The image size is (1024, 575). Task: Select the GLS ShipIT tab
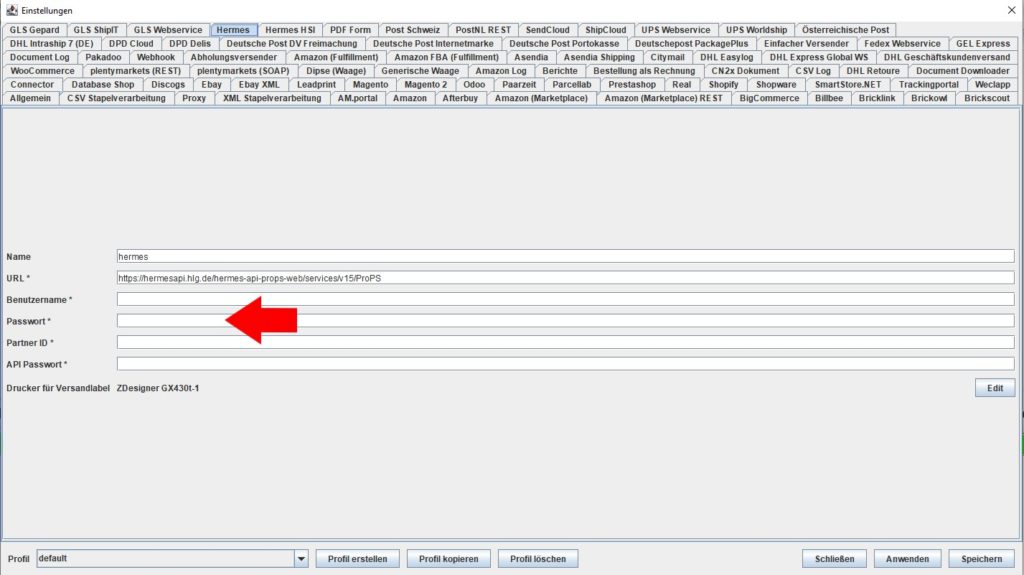point(96,30)
